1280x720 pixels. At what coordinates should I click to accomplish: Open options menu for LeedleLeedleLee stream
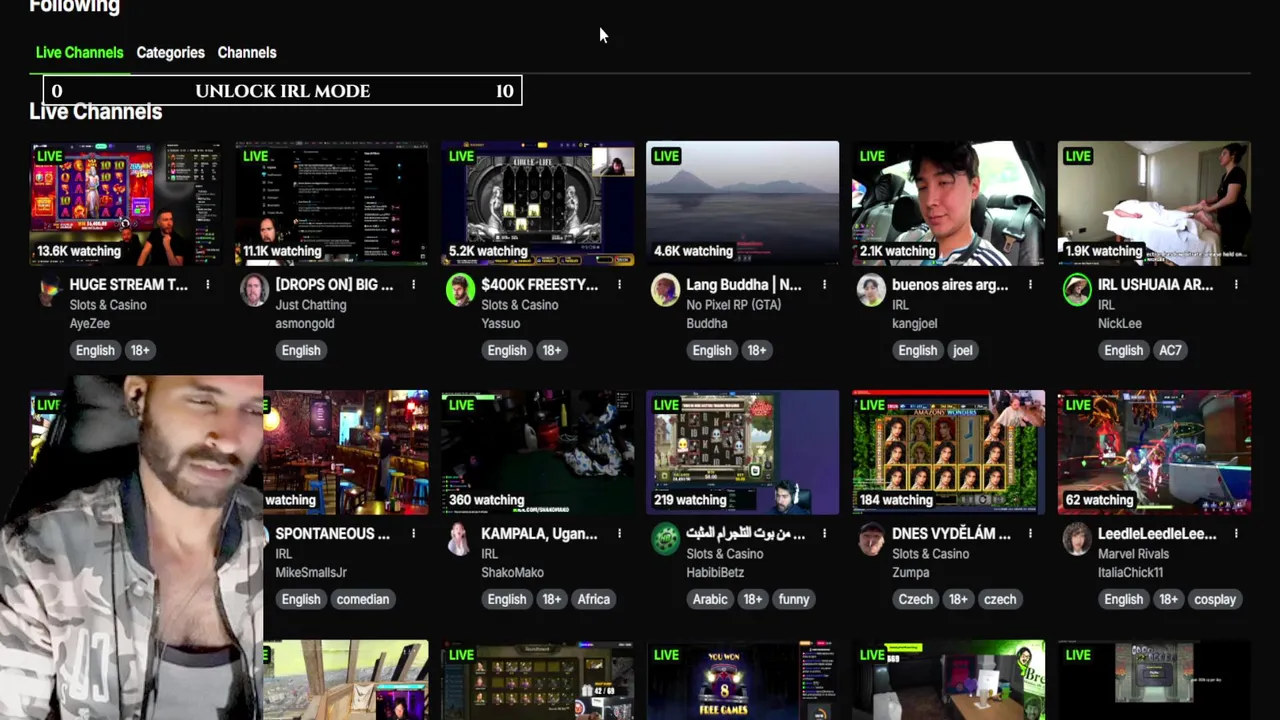coord(1236,534)
